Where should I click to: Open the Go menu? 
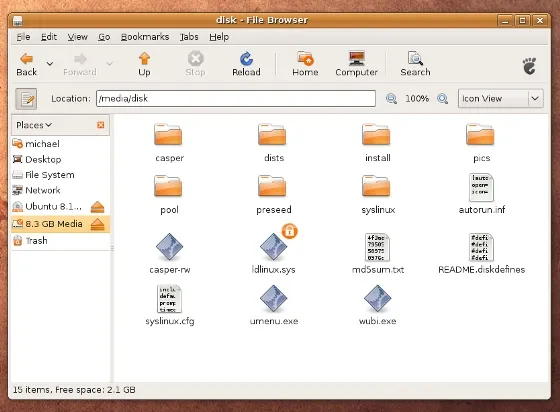pyautogui.click(x=104, y=37)
